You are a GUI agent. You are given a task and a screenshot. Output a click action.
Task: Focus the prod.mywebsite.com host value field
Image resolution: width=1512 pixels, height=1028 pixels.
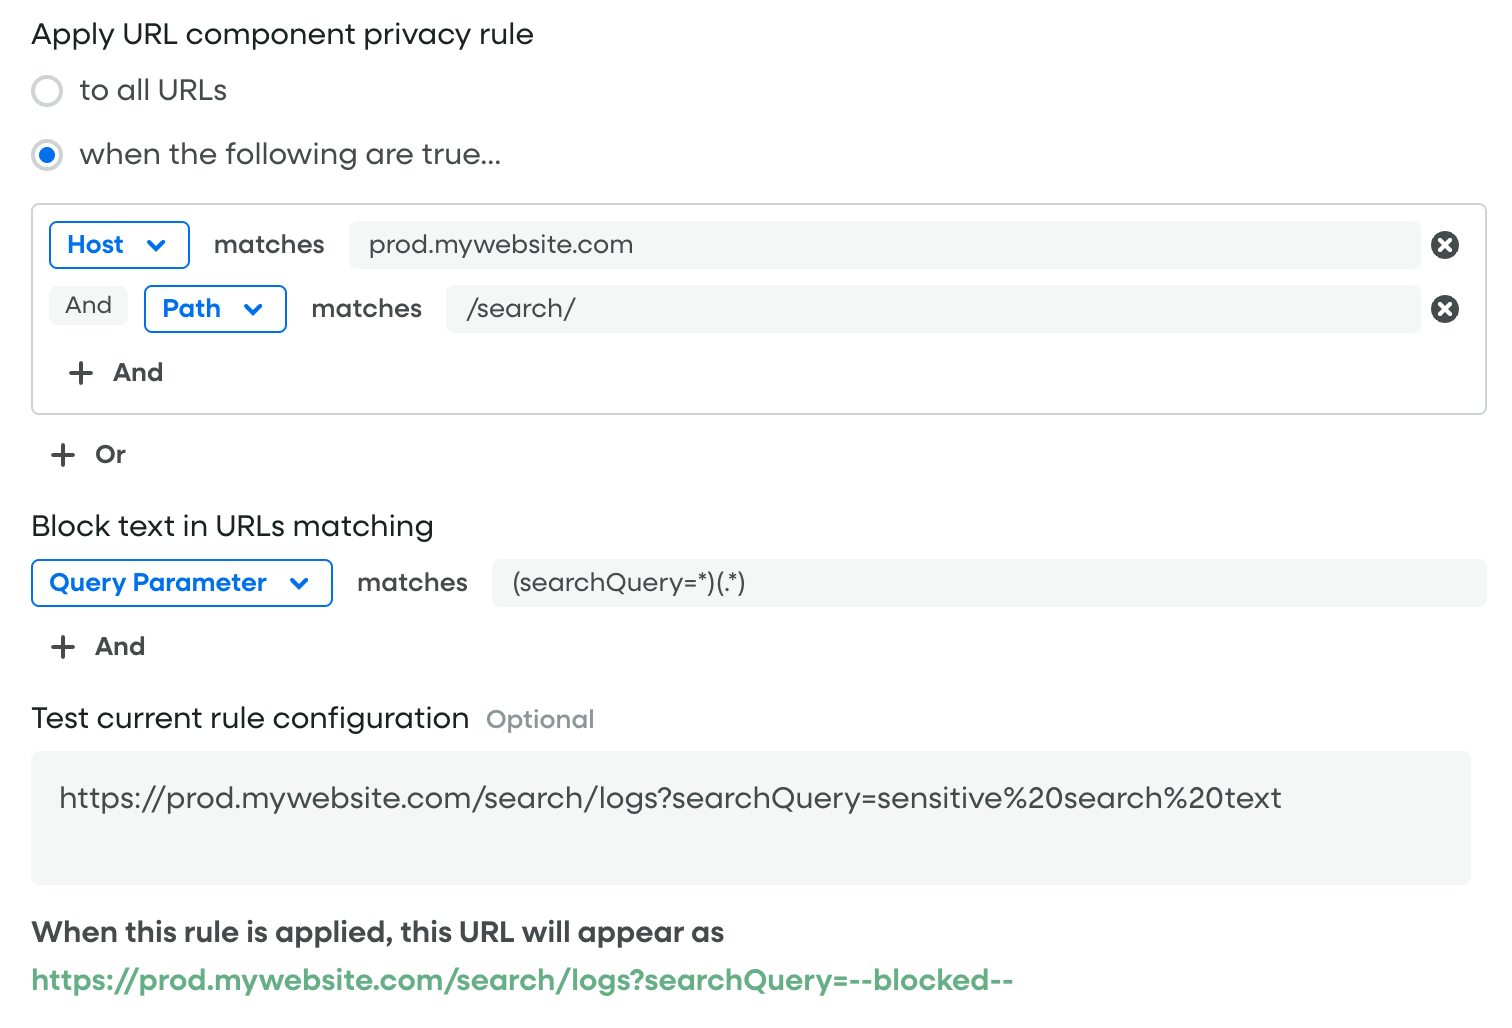tap(883, 245)
